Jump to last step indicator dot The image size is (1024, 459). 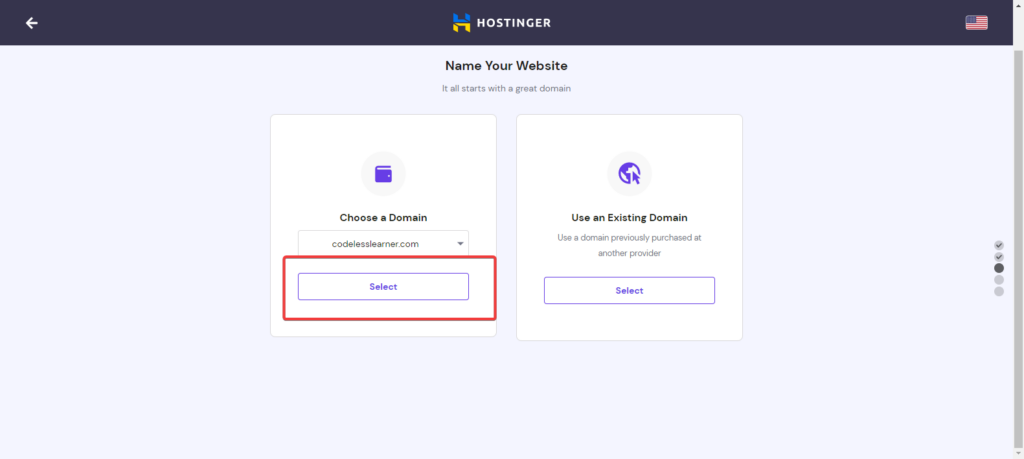coord(999,291)
